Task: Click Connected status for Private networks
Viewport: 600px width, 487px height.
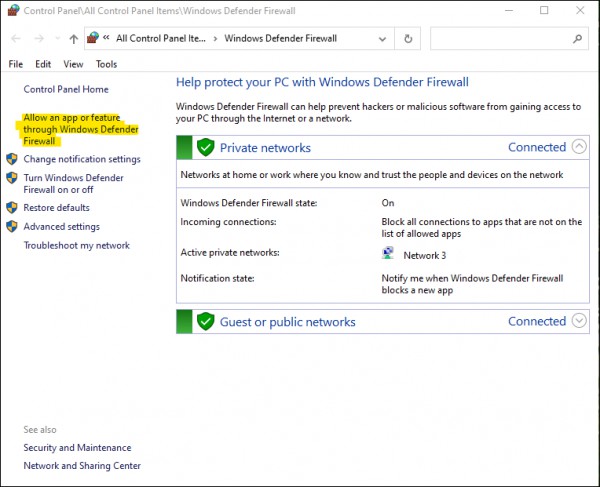Action: (537, 147)
